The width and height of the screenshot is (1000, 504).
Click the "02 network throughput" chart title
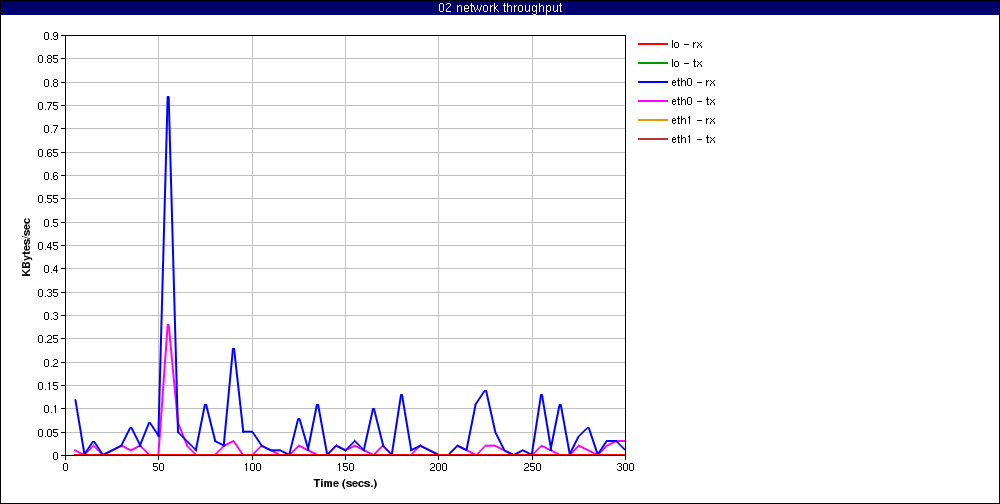tap(500, 8)
